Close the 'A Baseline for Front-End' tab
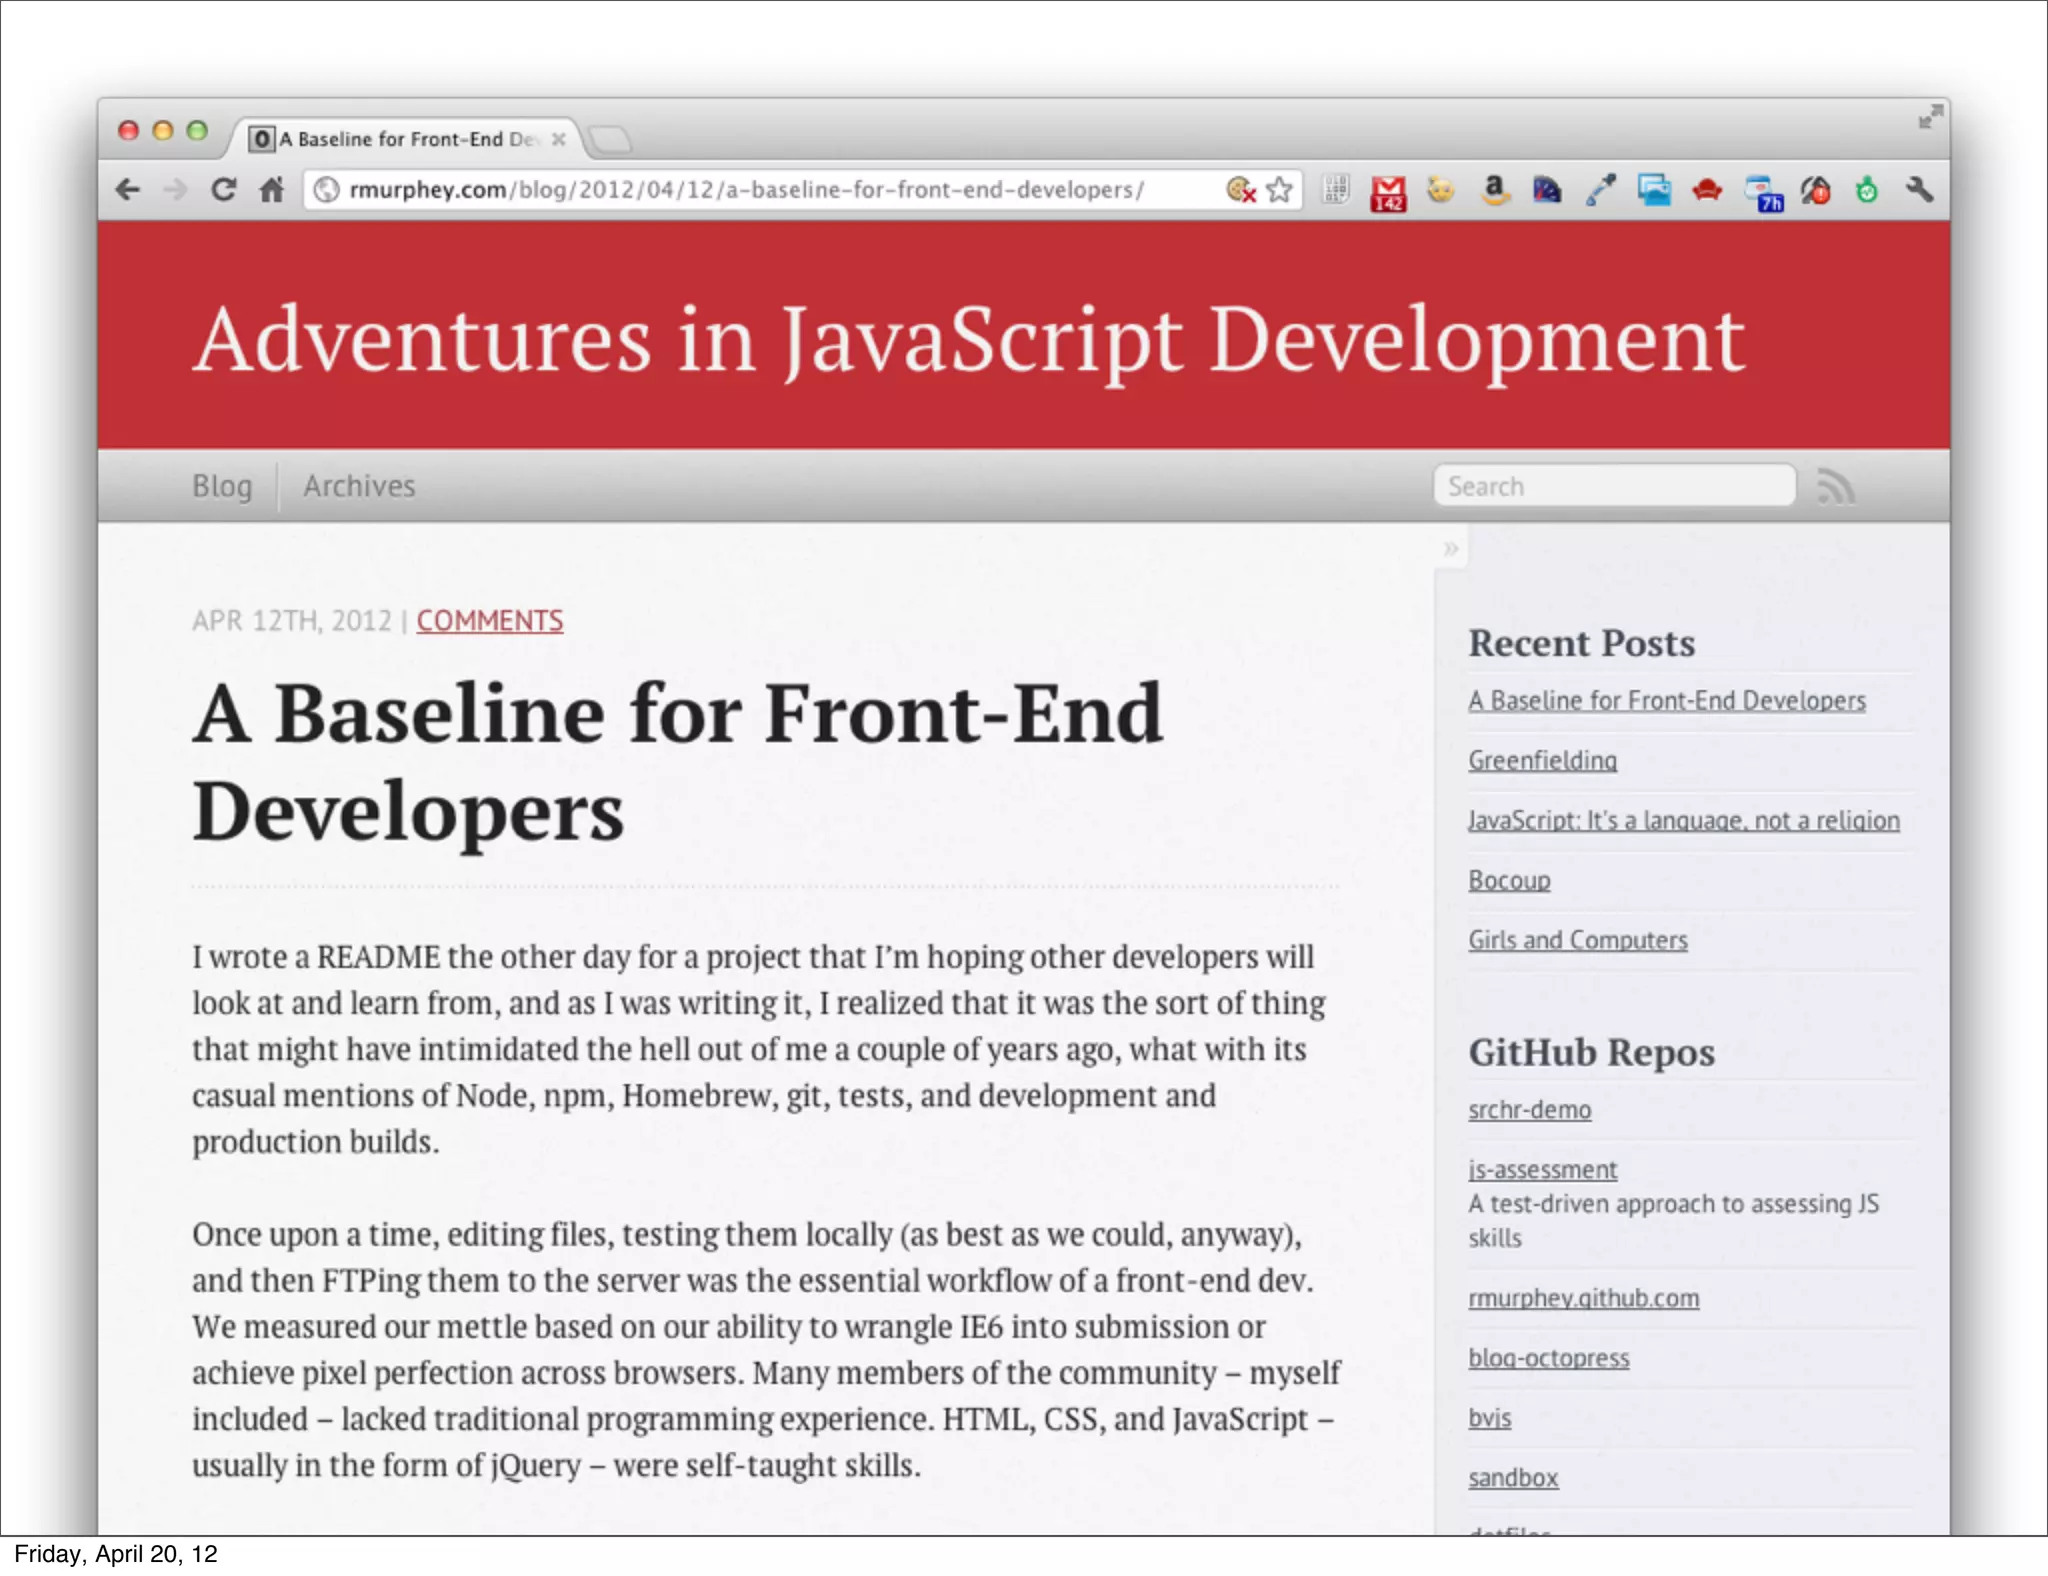 (559, 139)
